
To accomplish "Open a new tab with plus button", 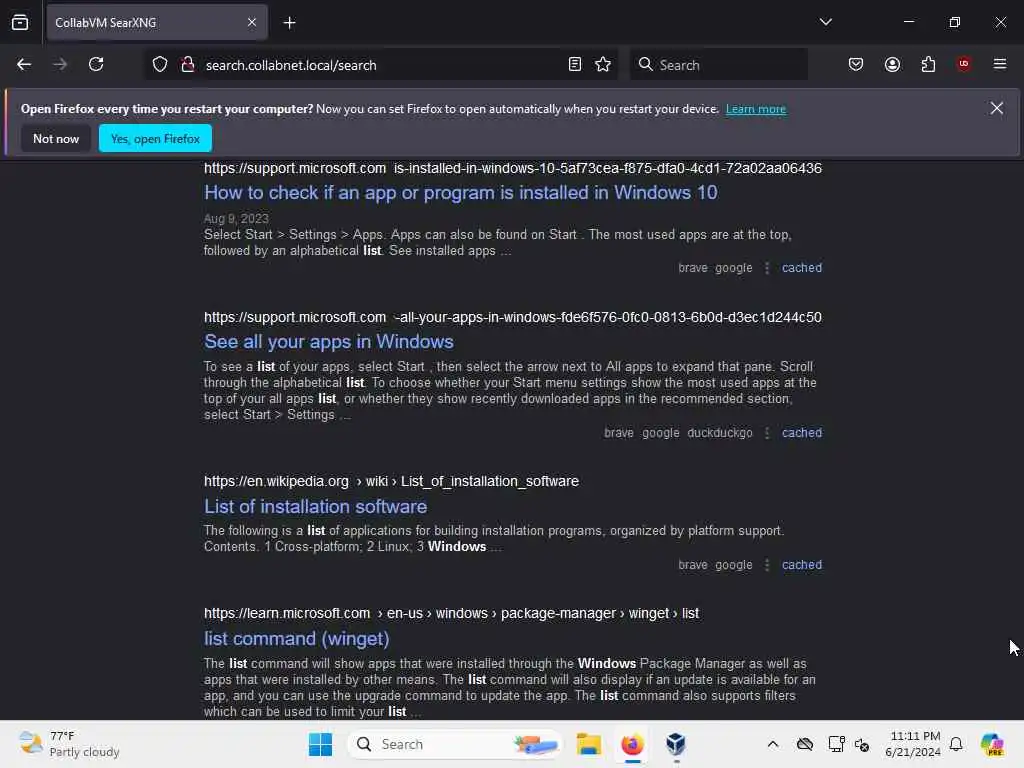I will click(x=289, y=23).
